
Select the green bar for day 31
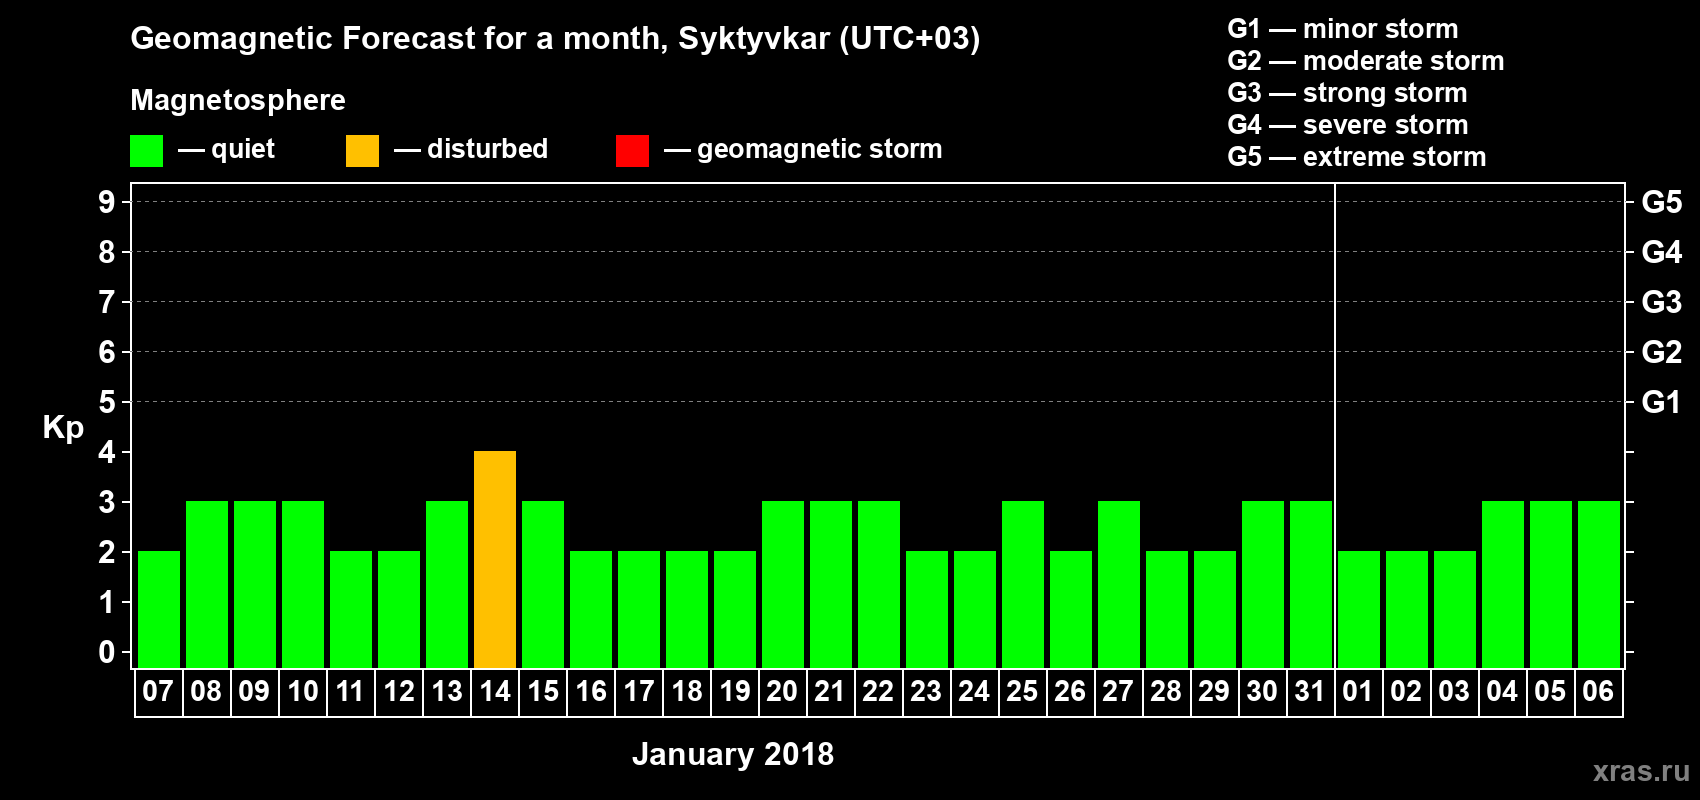click(1311, 584)
